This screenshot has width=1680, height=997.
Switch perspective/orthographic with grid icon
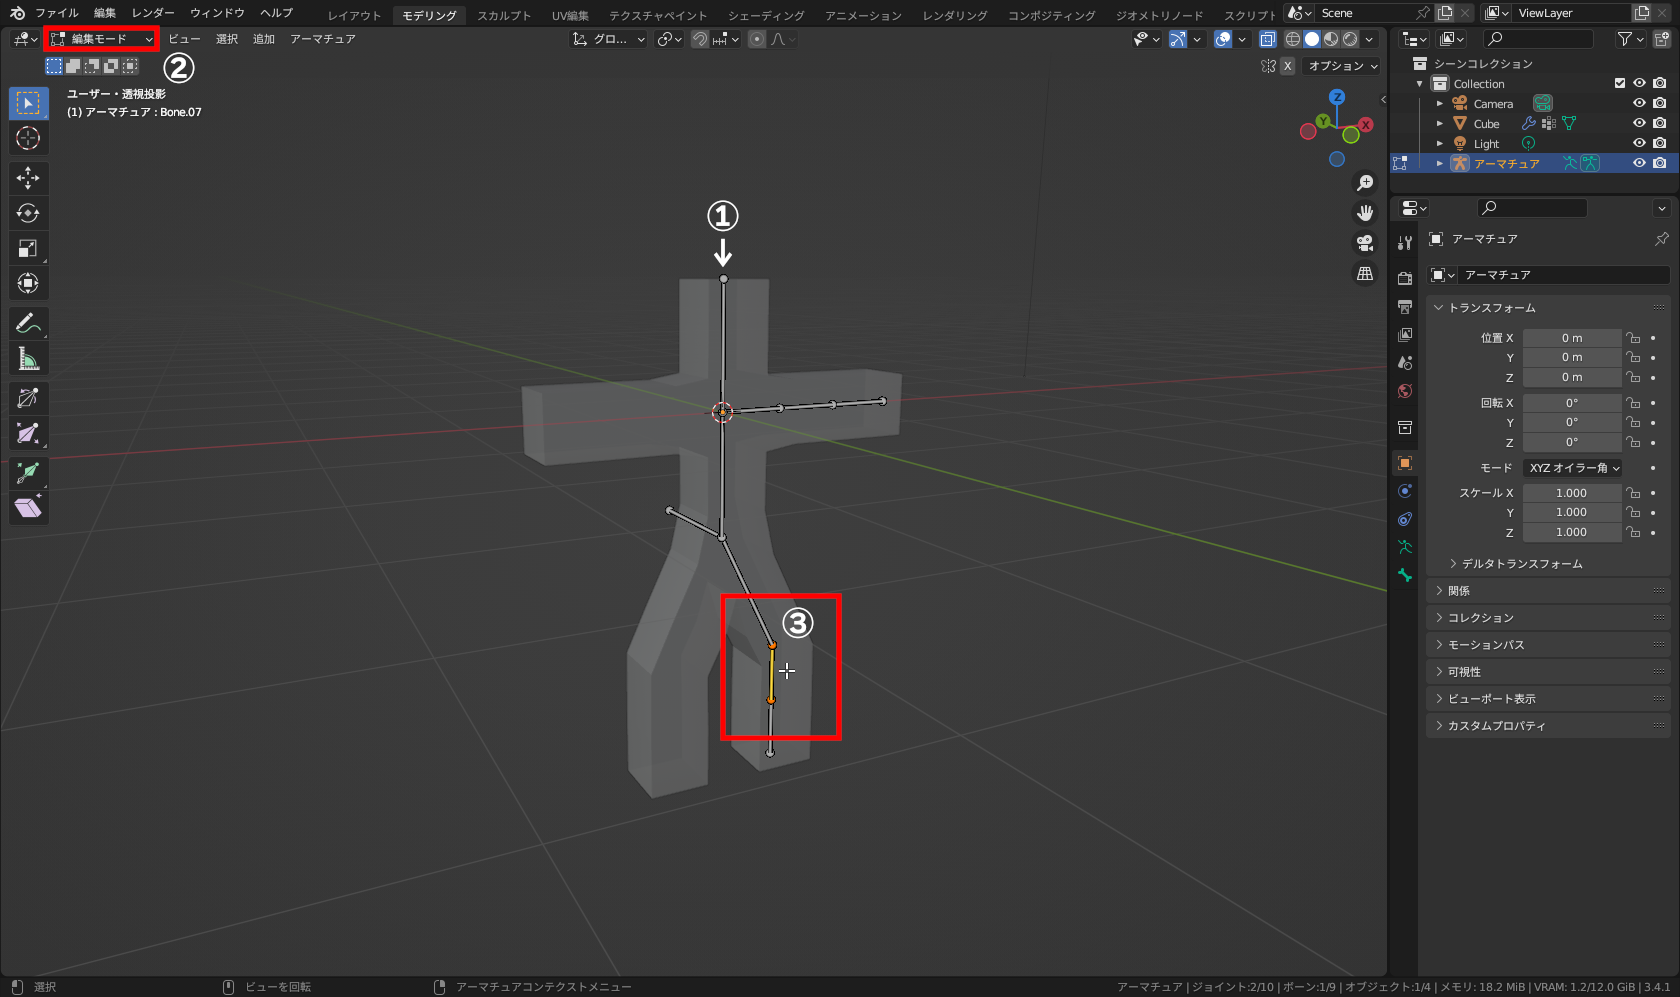click(1365, 273)
